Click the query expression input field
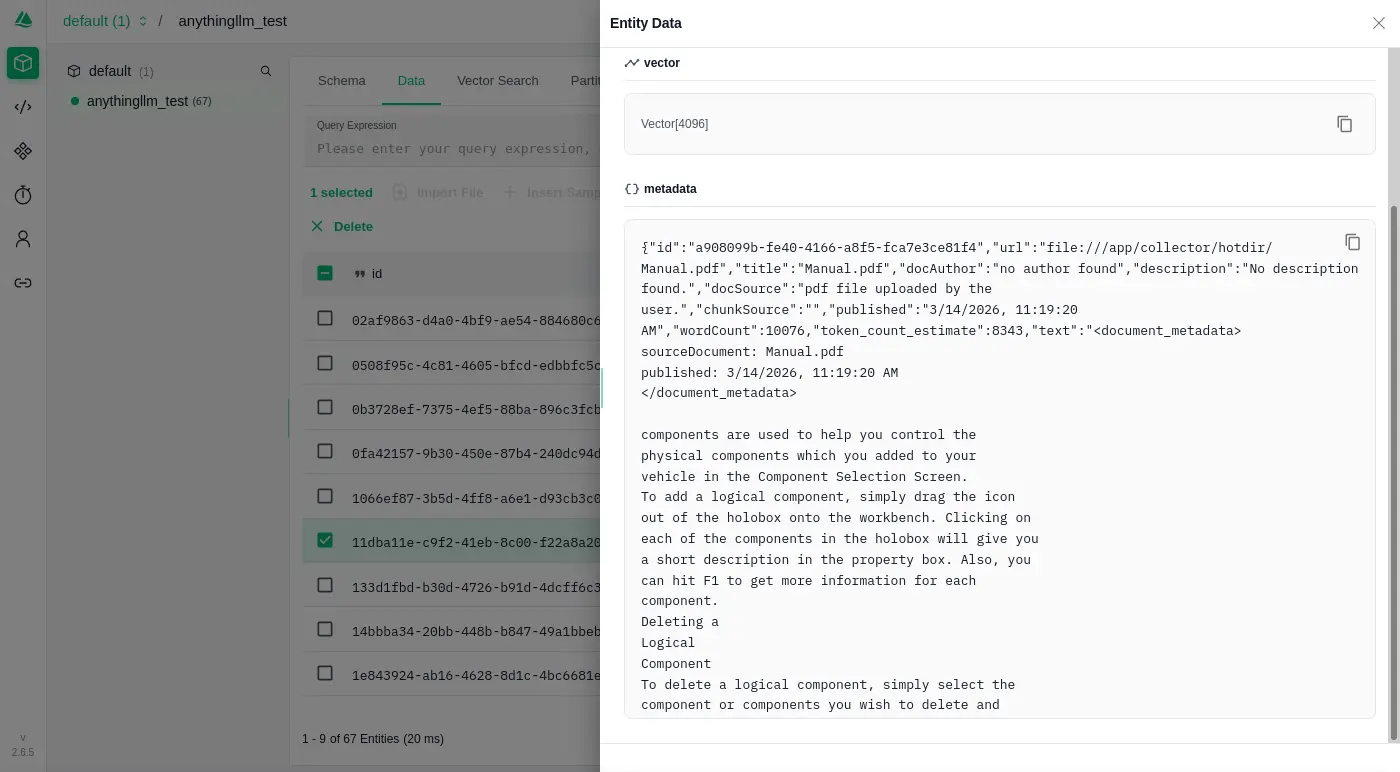The height and width of the screenshot is (772, 1400). click(x=452, y=148)
